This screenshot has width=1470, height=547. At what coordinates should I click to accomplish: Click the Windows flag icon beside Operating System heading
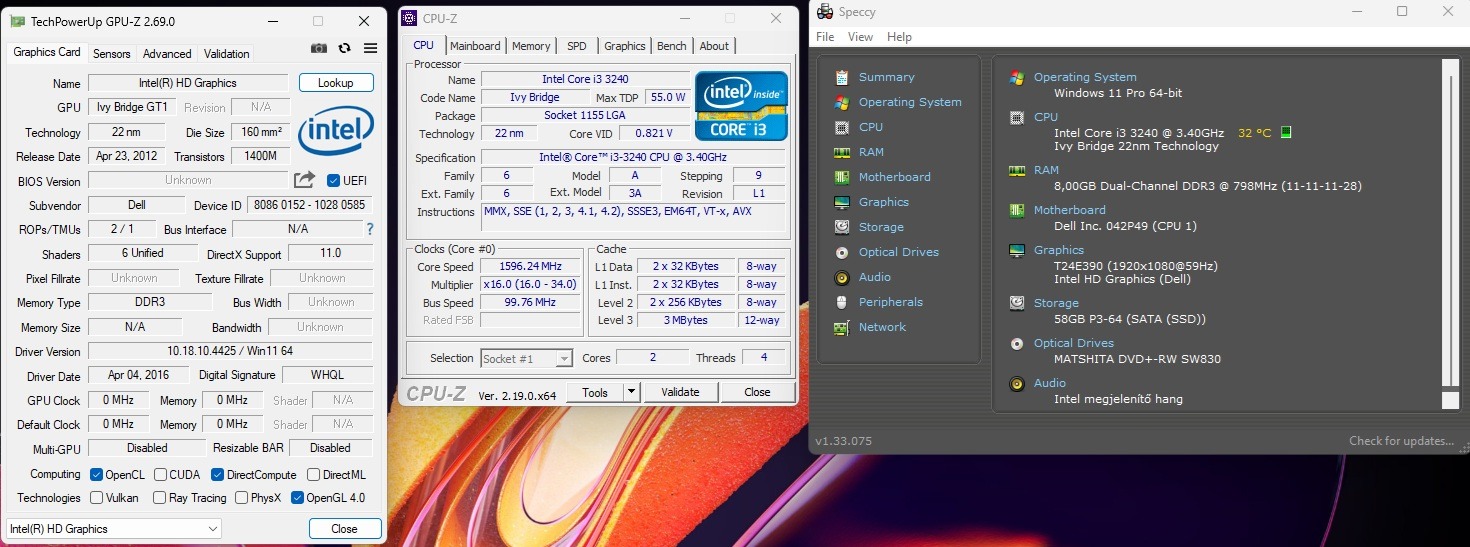coord(1017,77)
